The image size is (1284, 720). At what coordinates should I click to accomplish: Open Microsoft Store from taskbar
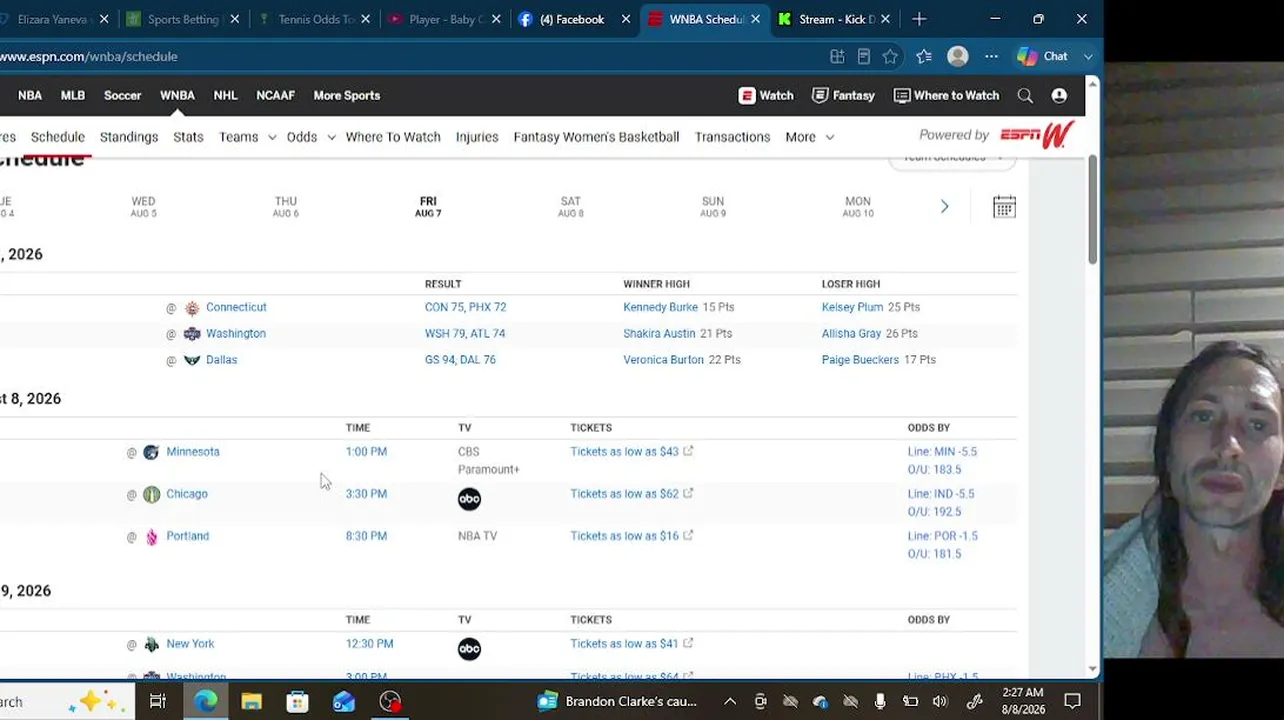(297, 701)
